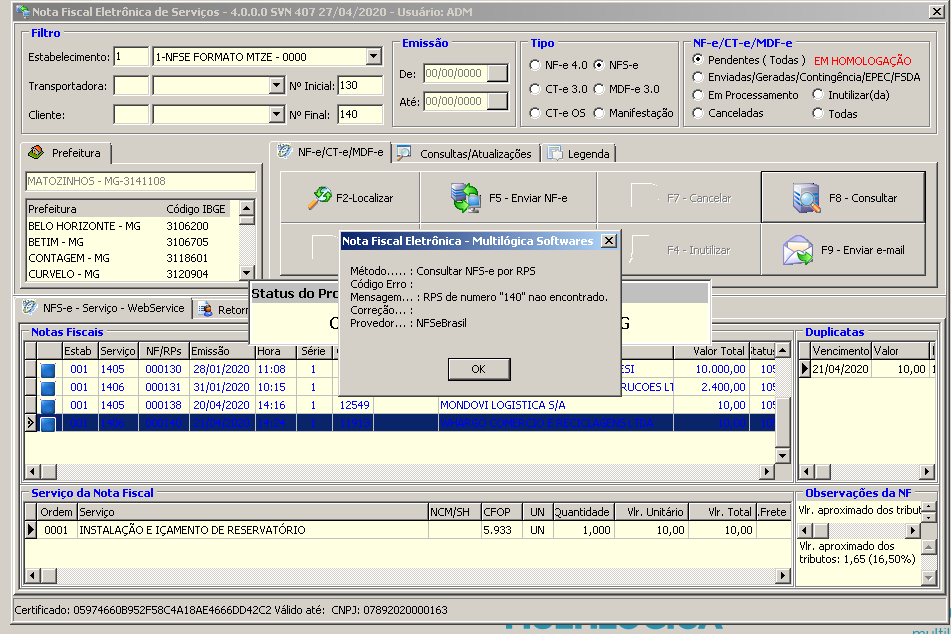Screen dimensions: 951x634
Task: Click the Nº Inicial input field
Action: (x=360, y=86)
